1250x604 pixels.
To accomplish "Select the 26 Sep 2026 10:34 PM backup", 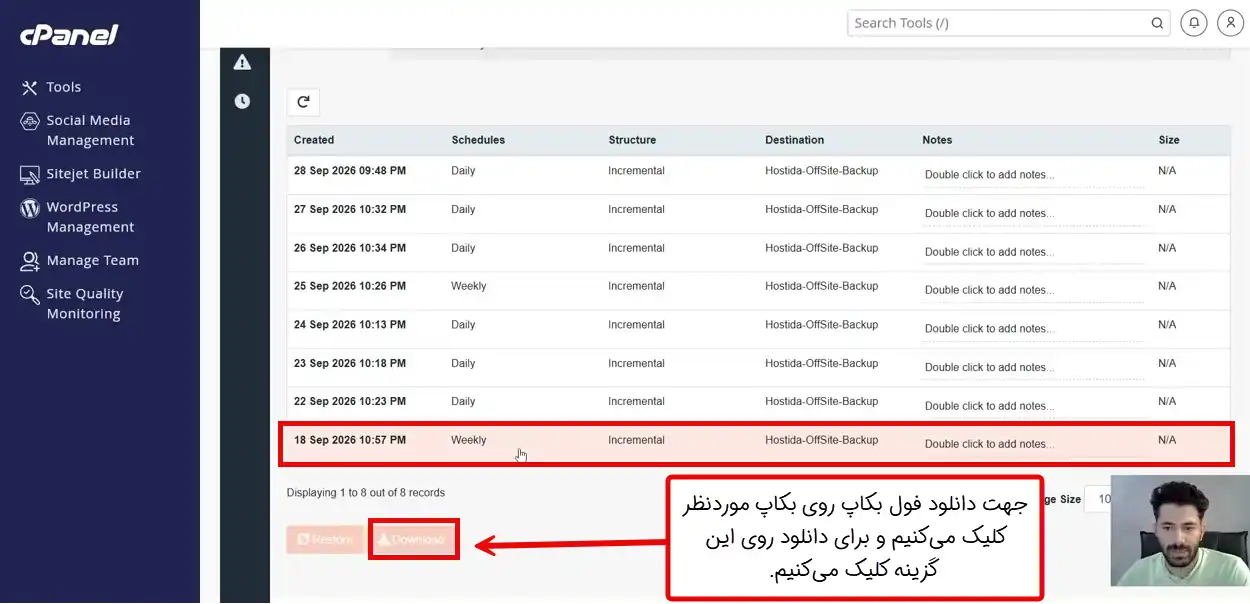I will pos(759,251).
